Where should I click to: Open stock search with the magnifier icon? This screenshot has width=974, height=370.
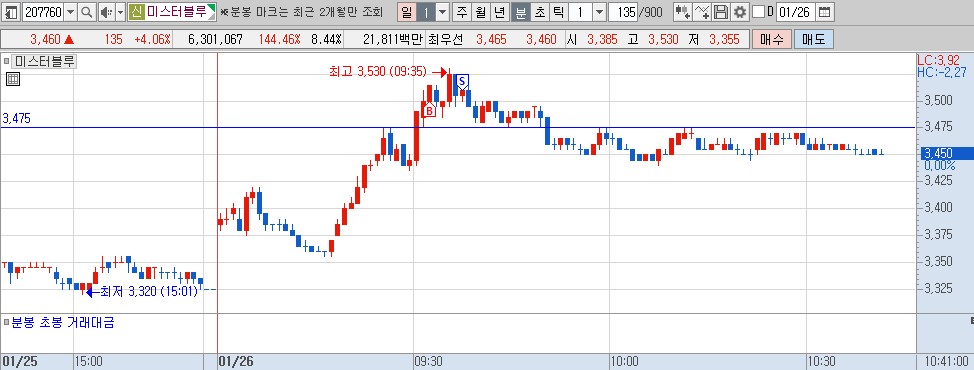[x=86, y=11]
